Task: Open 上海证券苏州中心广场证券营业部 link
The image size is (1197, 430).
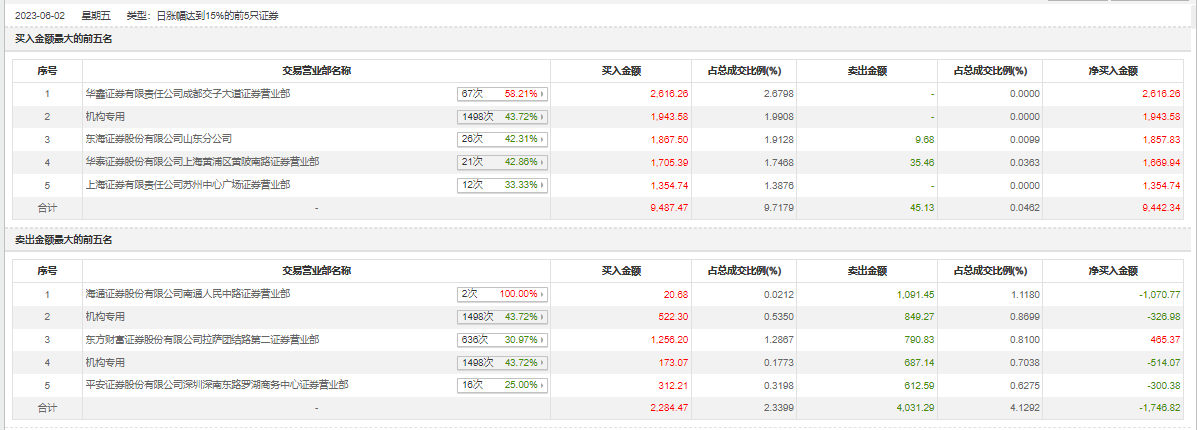Action: pyautogui.click(x=188, y=185)
